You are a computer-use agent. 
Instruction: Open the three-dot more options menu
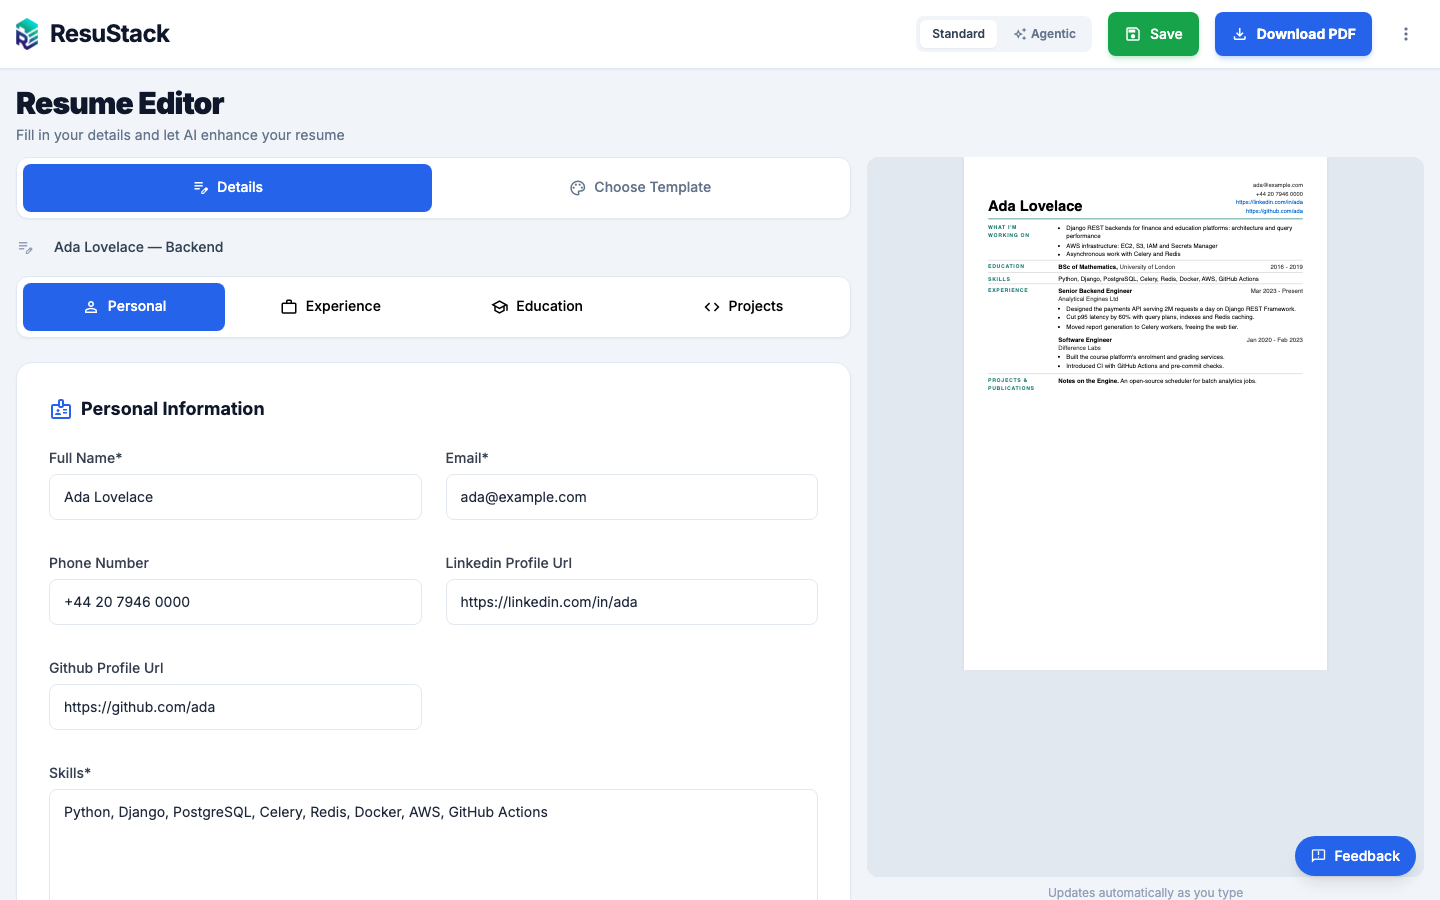[1406, 34]
